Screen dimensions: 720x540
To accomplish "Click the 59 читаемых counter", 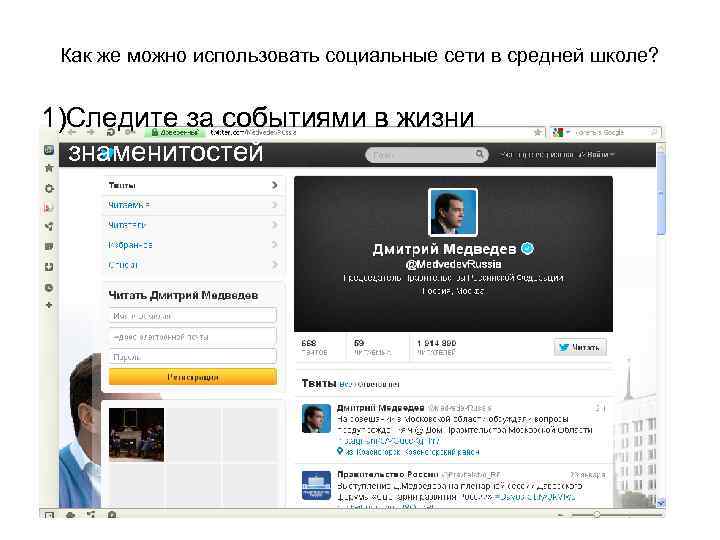I will tap(372, 348).
